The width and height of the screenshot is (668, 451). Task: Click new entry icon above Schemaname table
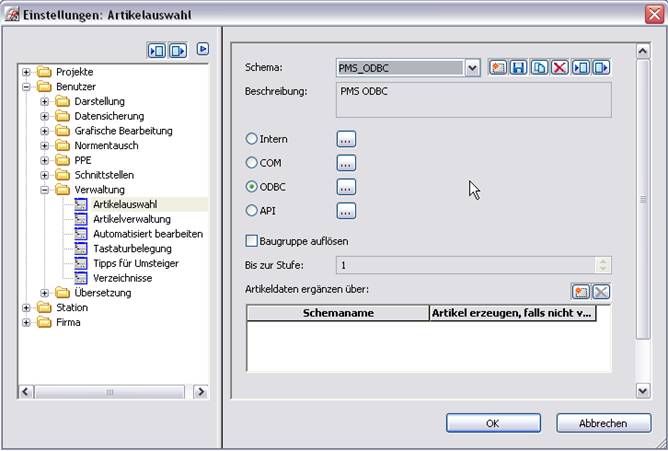coord(581,291)
